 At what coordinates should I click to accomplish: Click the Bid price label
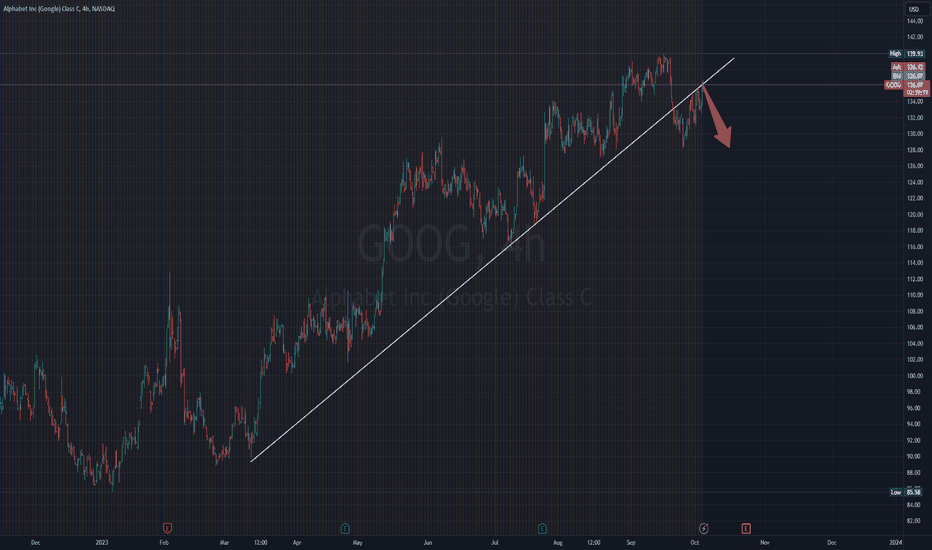click(x=908, y=76)
